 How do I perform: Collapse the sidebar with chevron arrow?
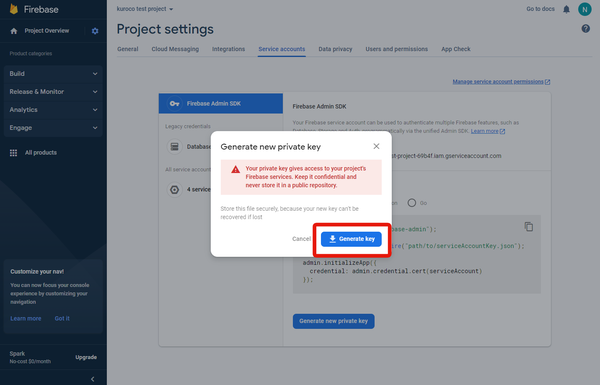tap(93, 379)
